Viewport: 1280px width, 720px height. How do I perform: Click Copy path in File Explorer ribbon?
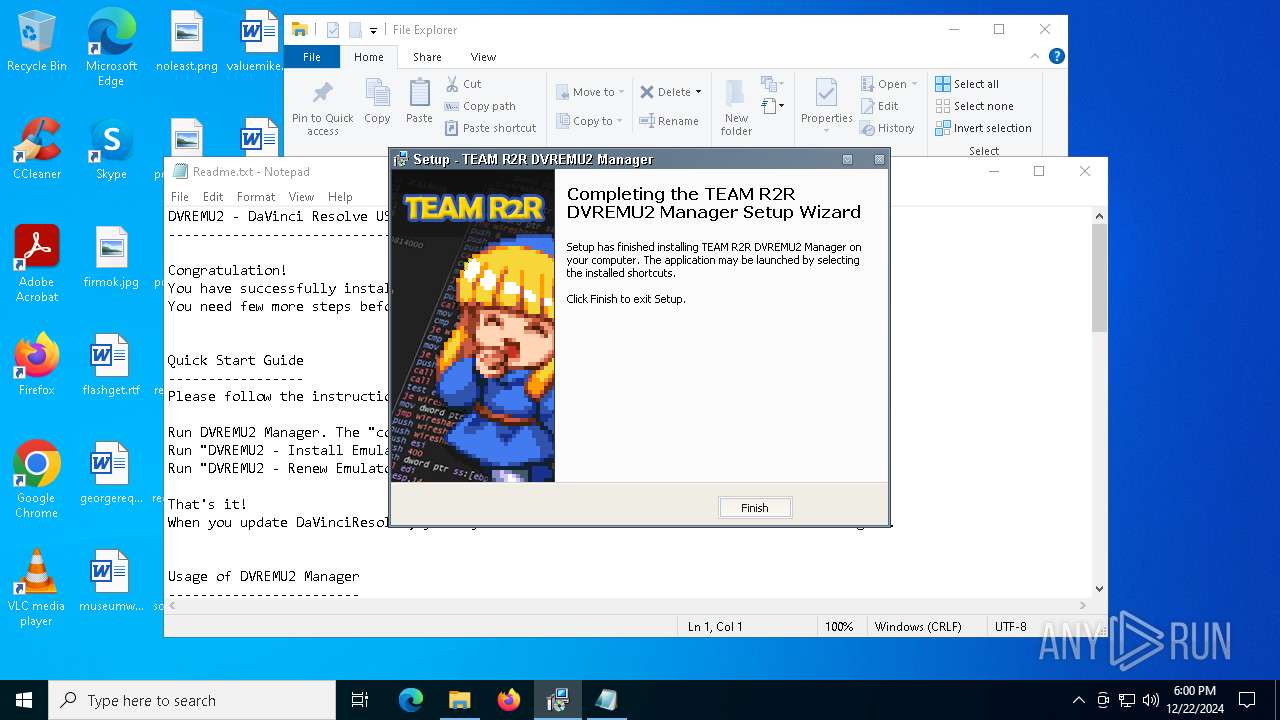click(x=480, y=106)
